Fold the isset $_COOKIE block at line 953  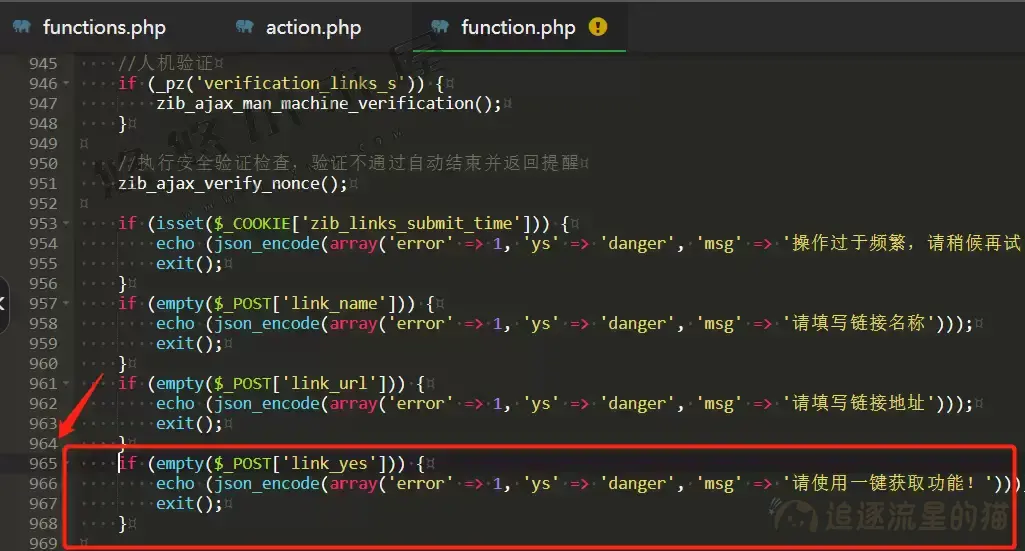pos(66,224)
